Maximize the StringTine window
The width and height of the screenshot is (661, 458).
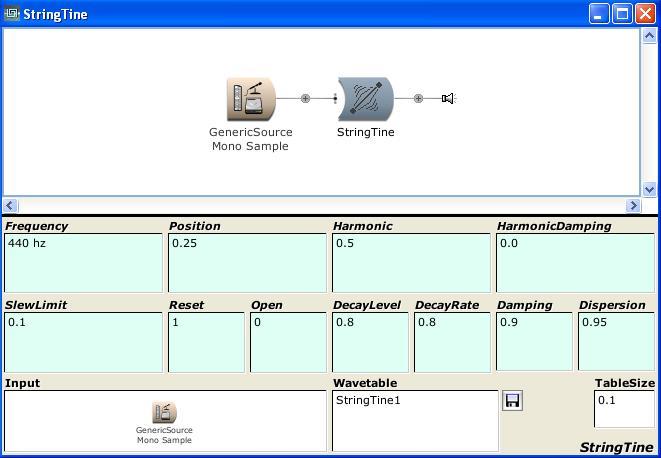coord(622,14)
